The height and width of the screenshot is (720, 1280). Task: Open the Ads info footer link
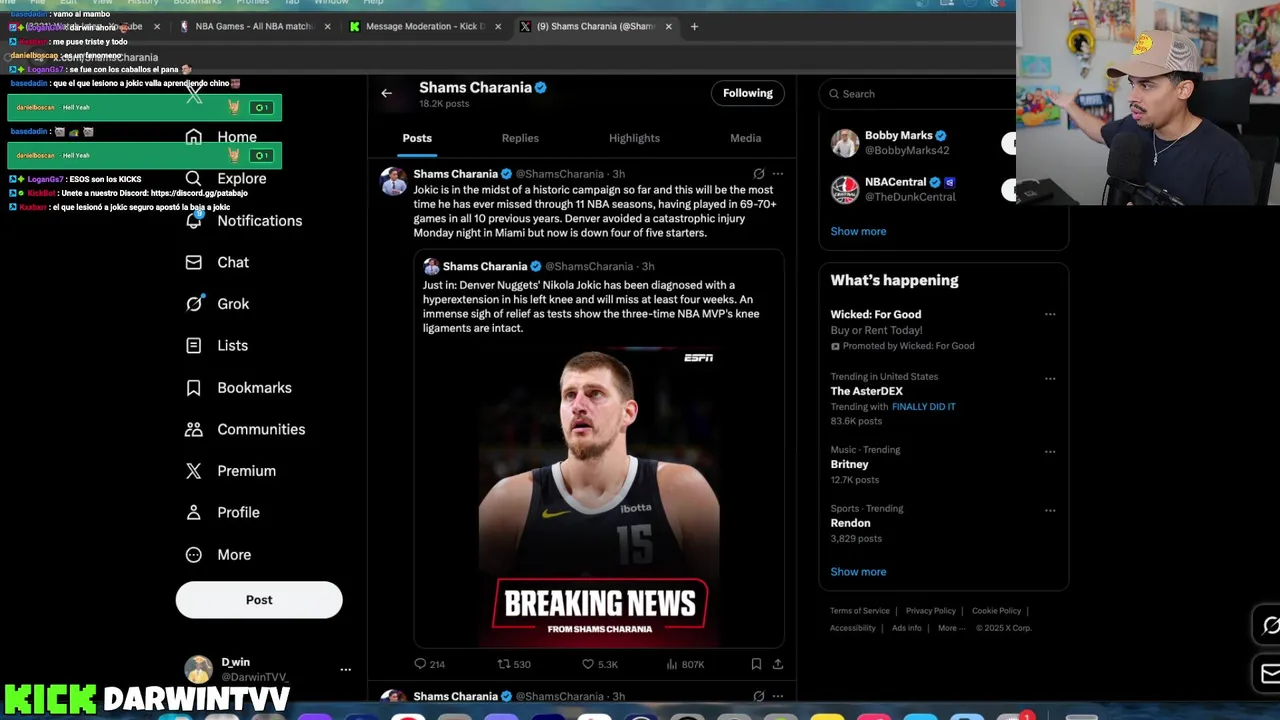[907, 628]
